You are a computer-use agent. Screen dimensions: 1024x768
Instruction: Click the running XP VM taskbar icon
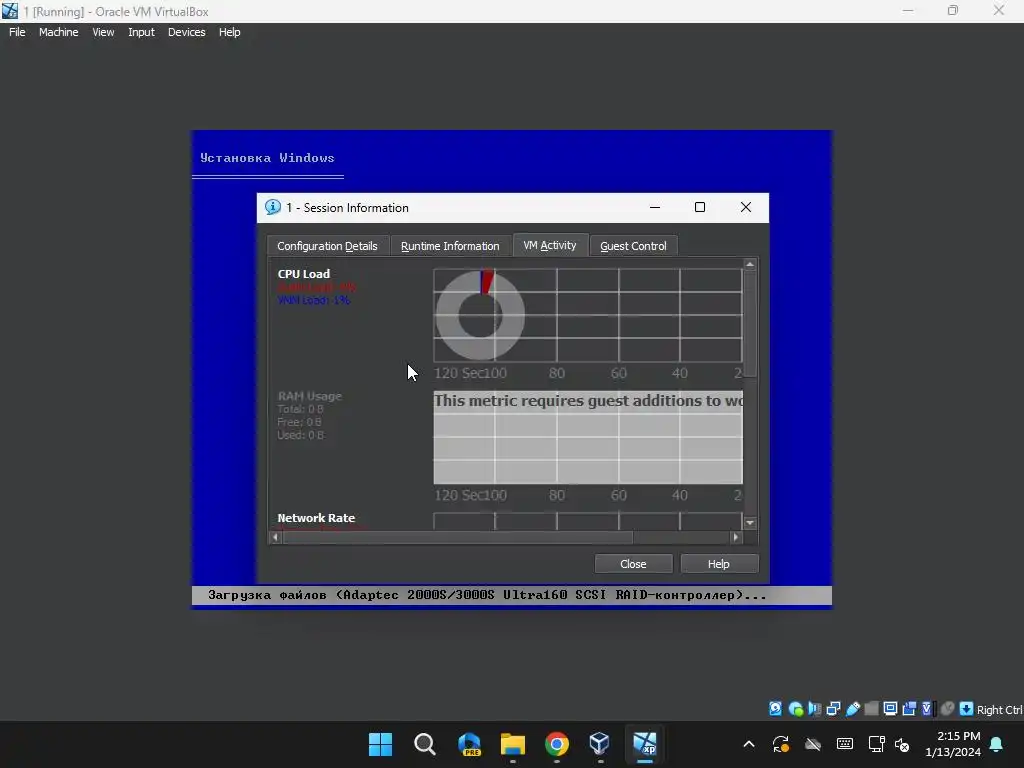(645, 744)
